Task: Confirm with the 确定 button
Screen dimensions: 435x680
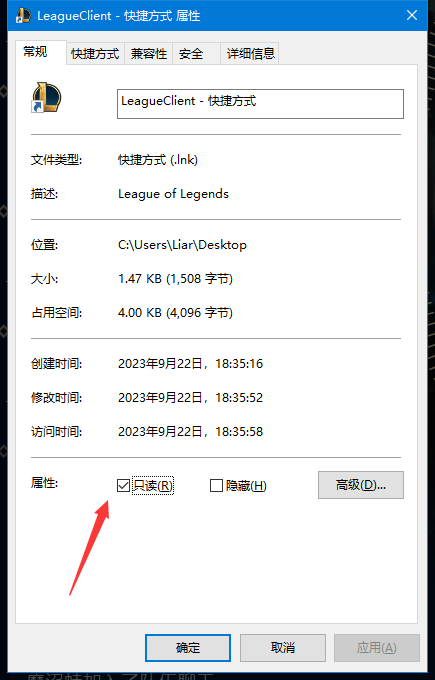Action: [188, 648]
